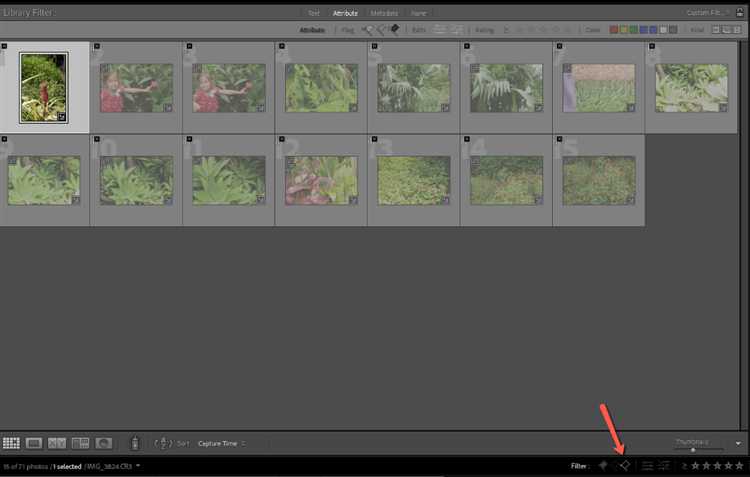This screenshot has height=477, width=750.
Task: Set bottom filter rating to five stars
Action: pos(739,466)
